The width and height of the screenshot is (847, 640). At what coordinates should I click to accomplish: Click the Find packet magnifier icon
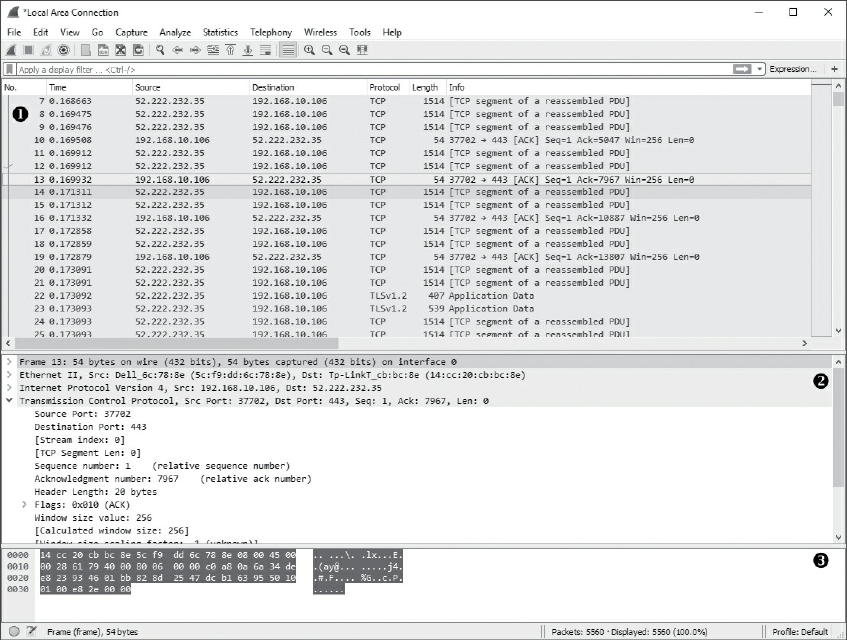pyautogui.click(x=160, y=49)
